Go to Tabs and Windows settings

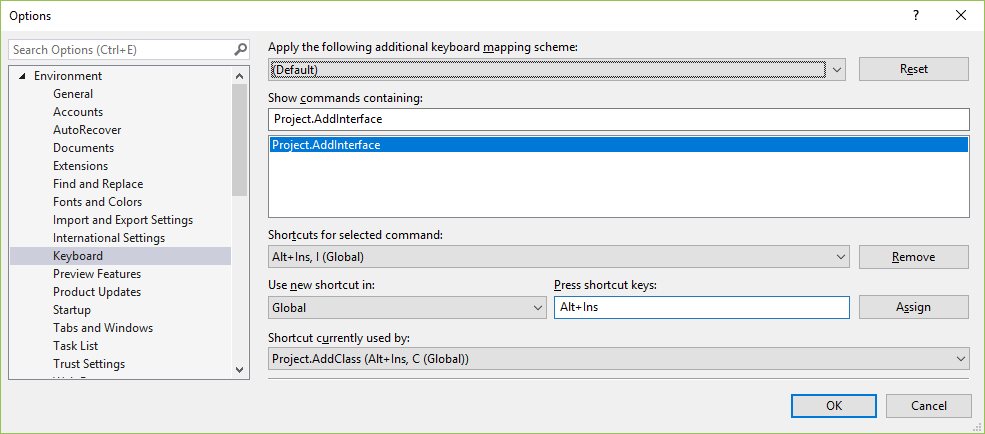[103, 328]
